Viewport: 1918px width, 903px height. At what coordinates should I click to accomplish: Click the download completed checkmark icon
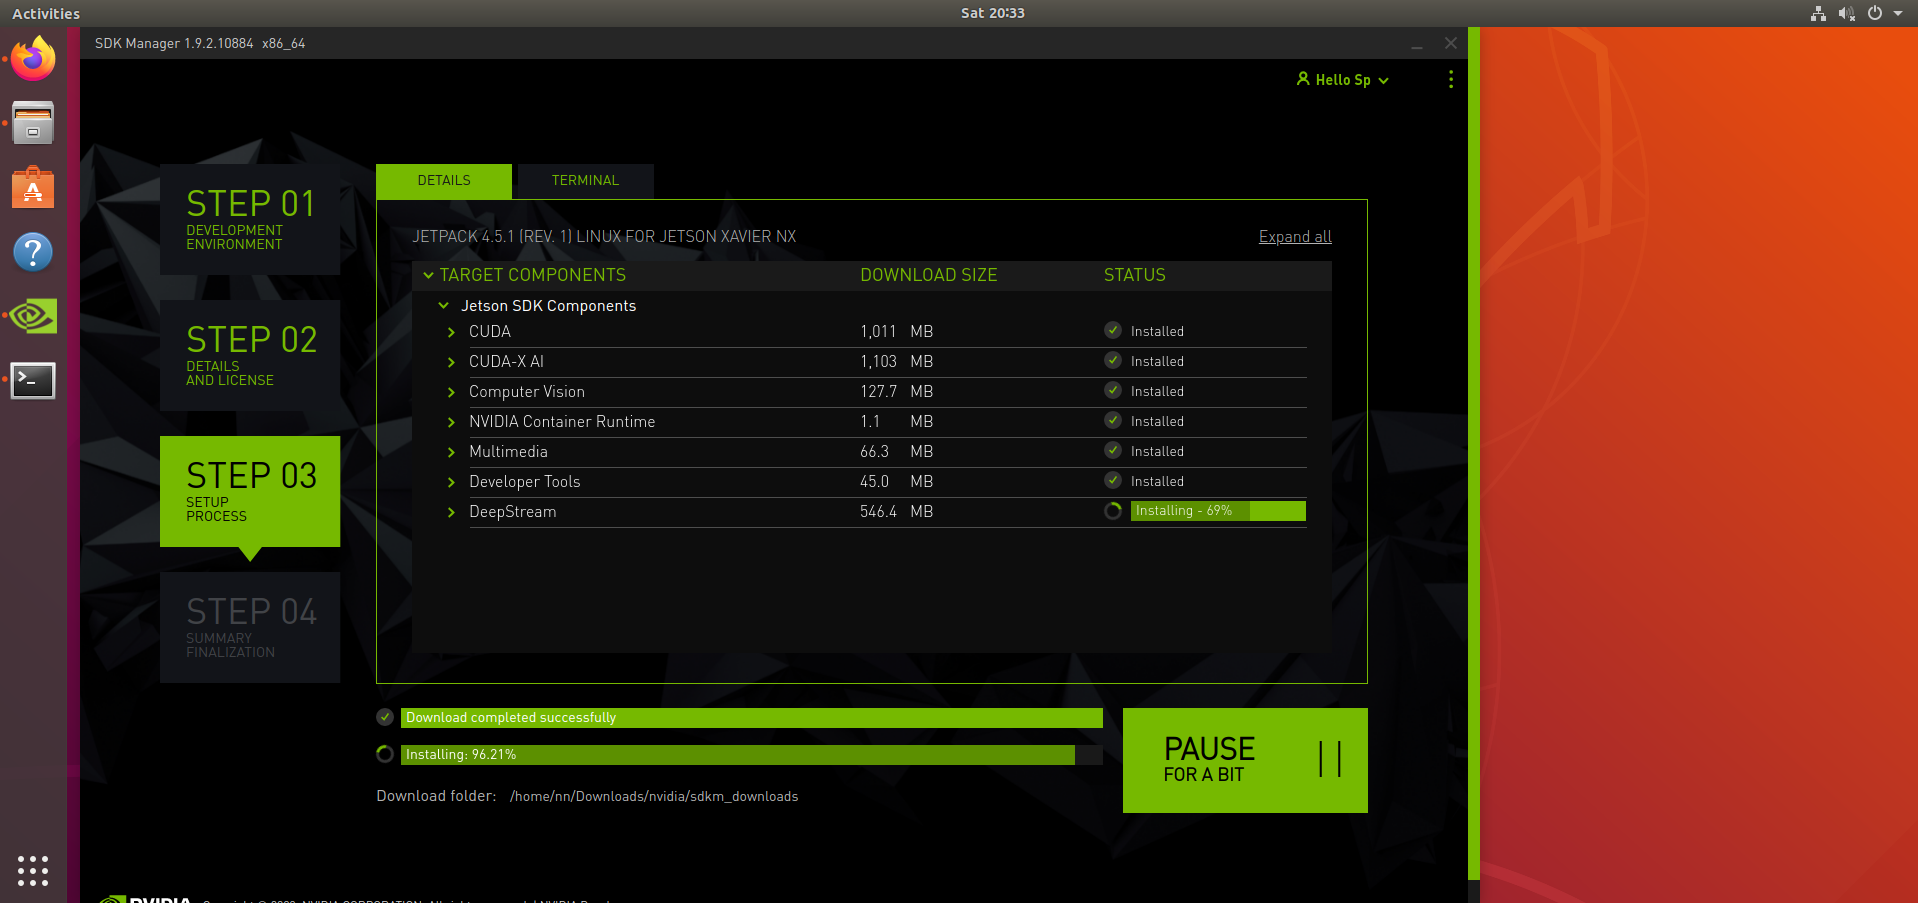(x=385, y=717)
